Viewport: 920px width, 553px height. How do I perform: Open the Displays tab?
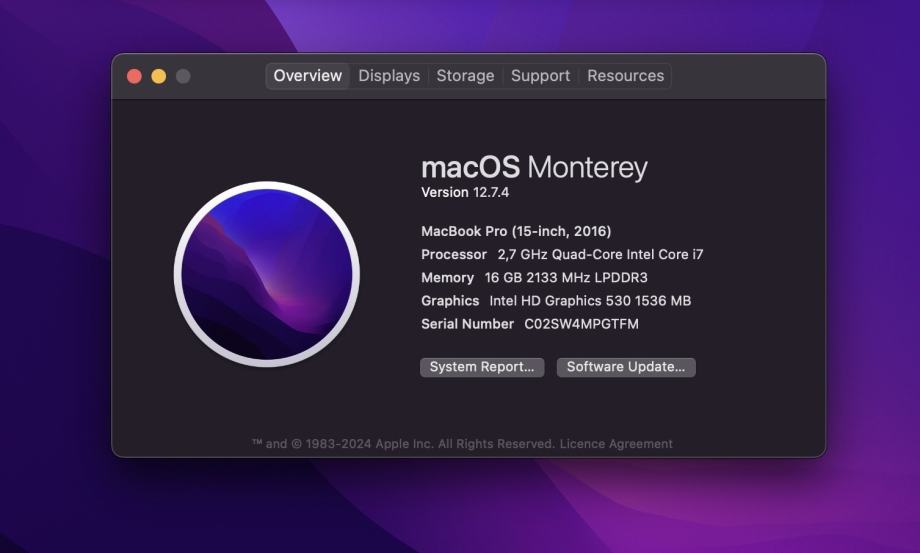389,76
